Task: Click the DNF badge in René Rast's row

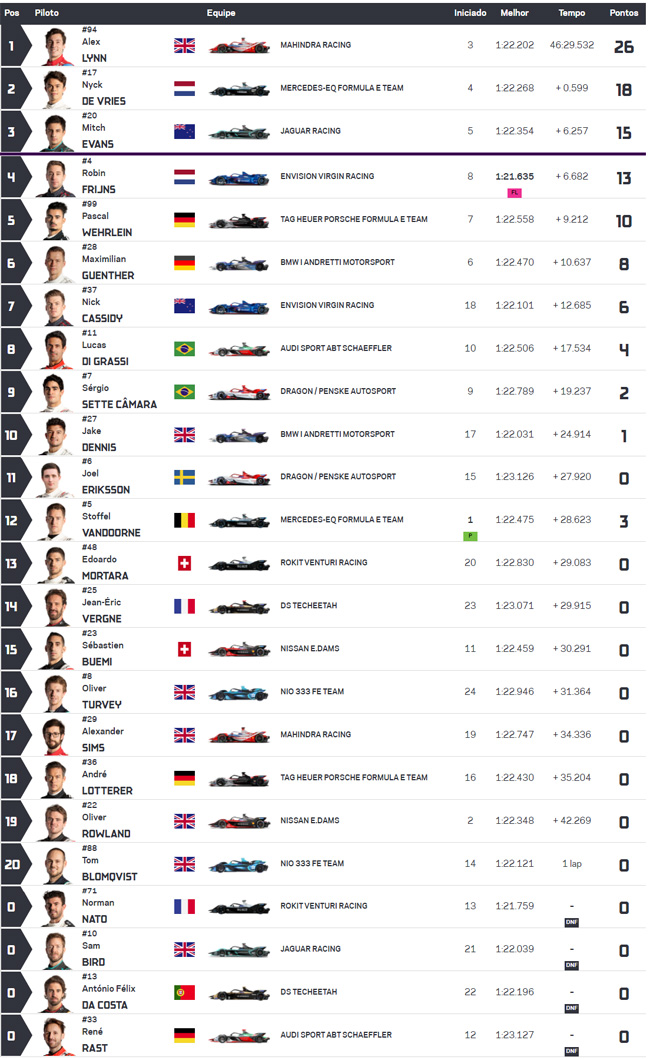Action: tap(572, 1051)
